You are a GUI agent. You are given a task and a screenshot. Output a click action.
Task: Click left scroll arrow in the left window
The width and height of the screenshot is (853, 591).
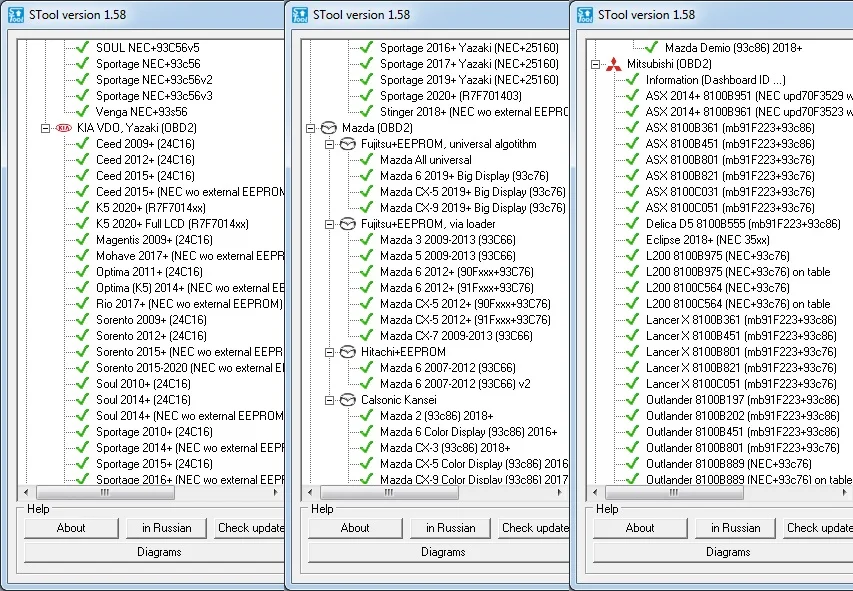(26, 492)
